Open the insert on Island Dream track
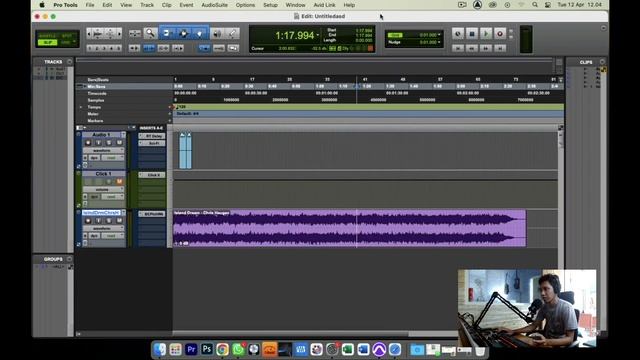Screen dimensions: 640x360 coord(152,214)
